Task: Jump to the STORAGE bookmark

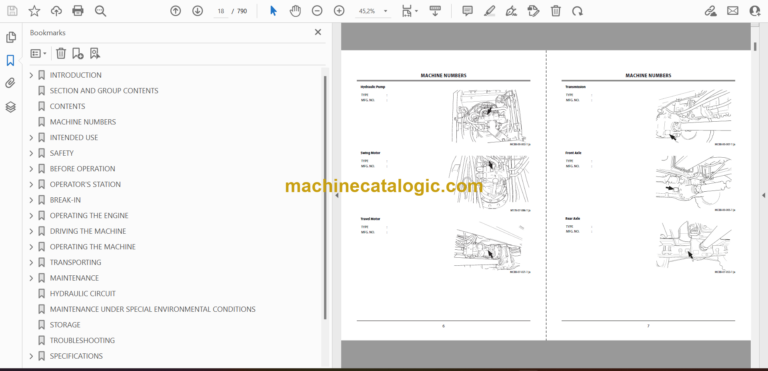Action: click(x=65, y=325)
